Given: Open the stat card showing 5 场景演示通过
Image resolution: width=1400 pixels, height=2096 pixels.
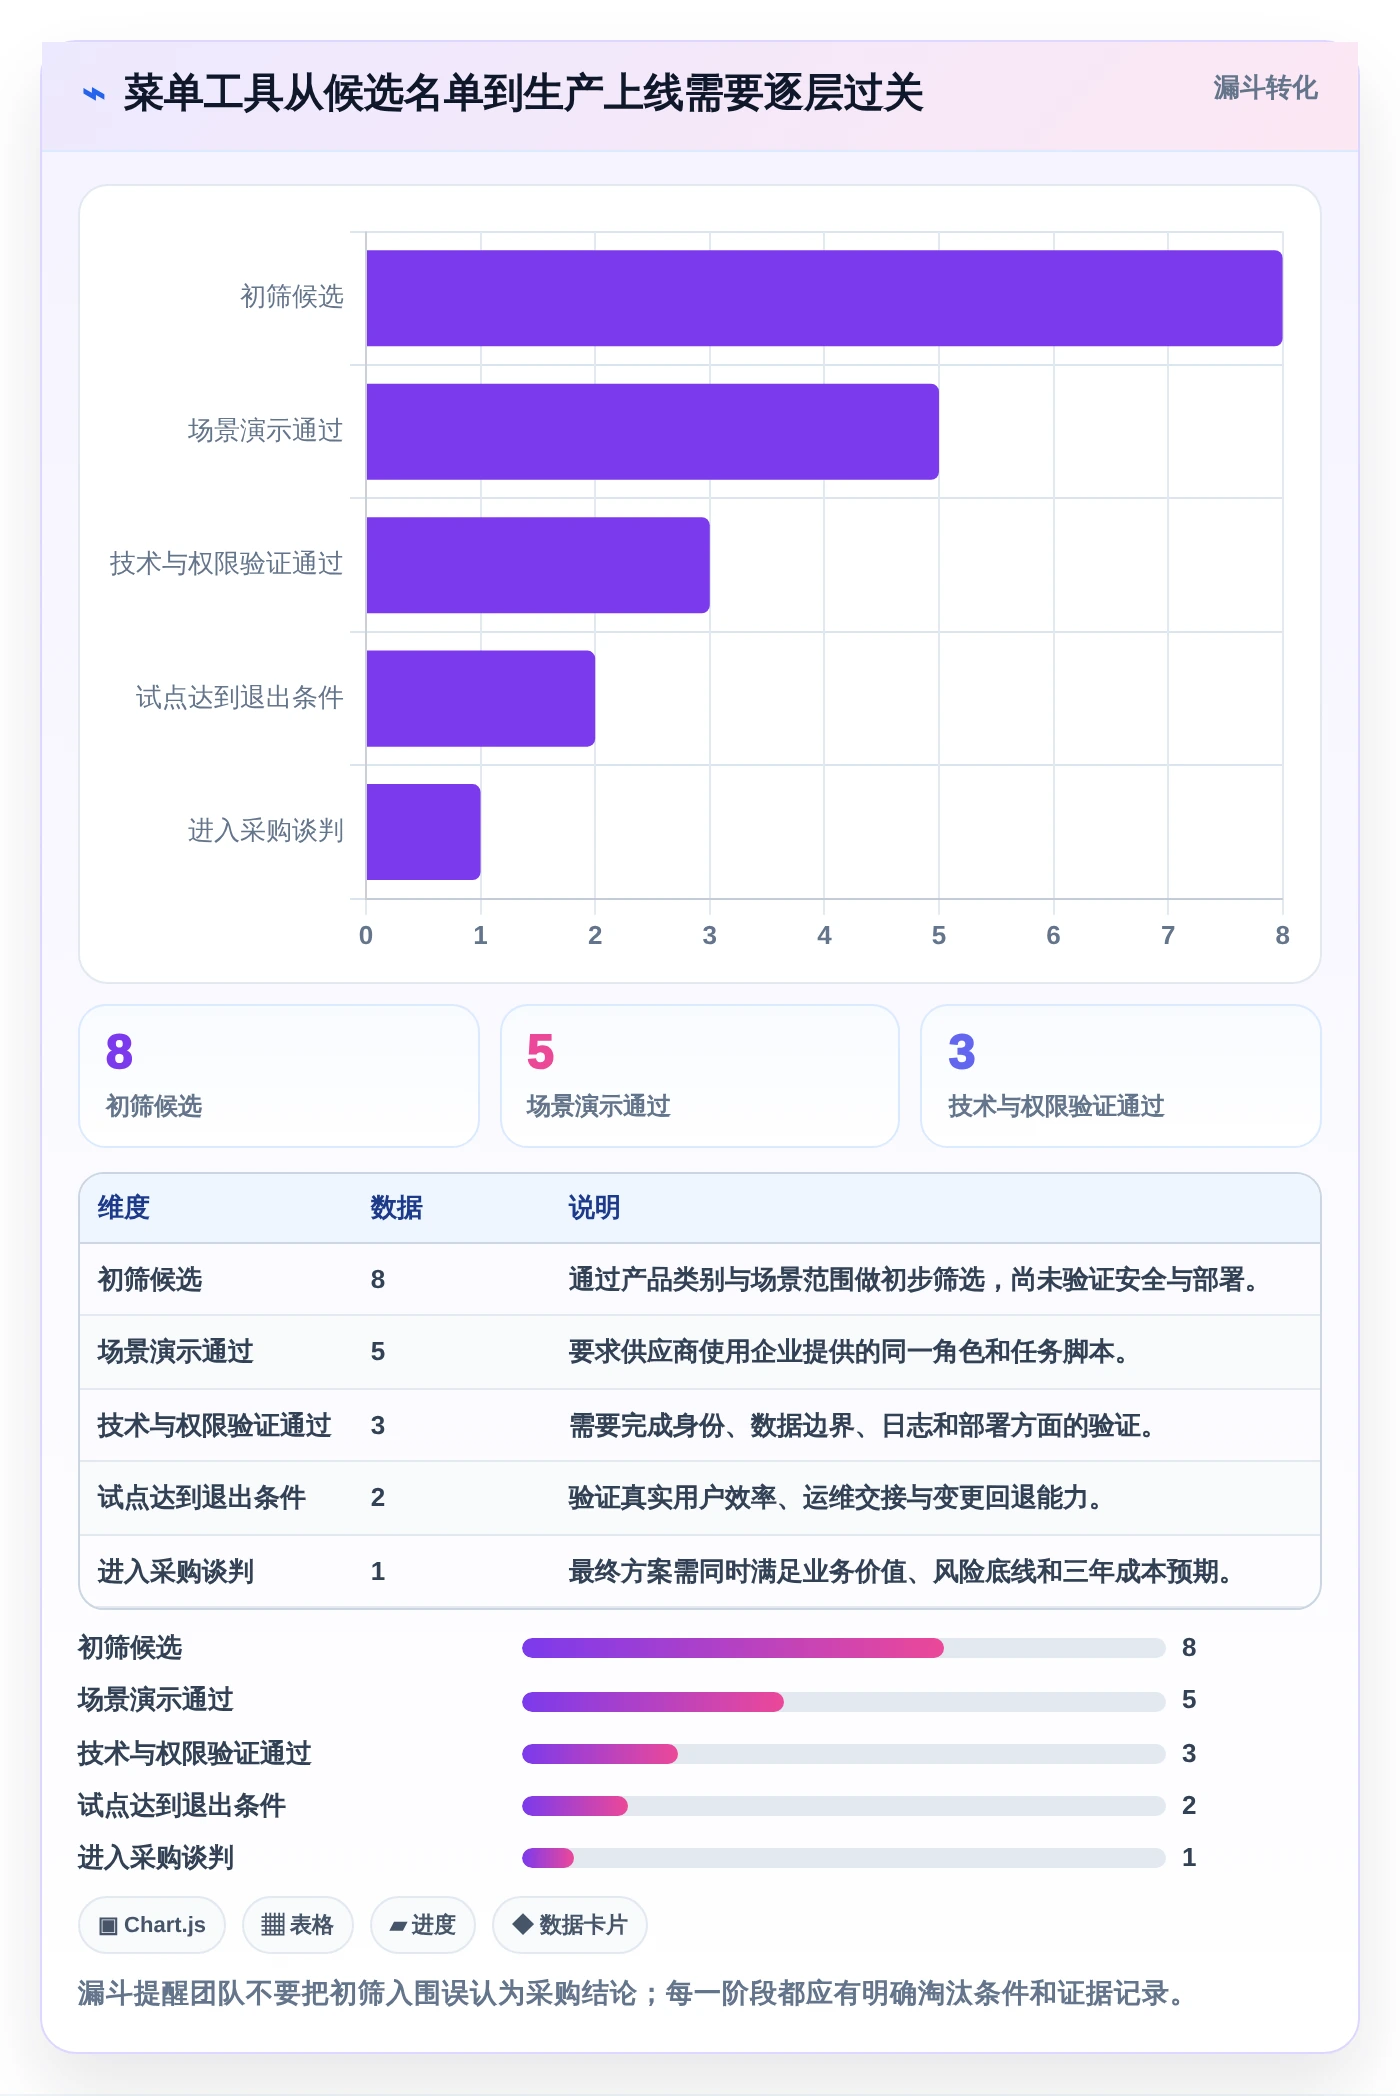Looking at the screenshot, I should coord(700,1076).
